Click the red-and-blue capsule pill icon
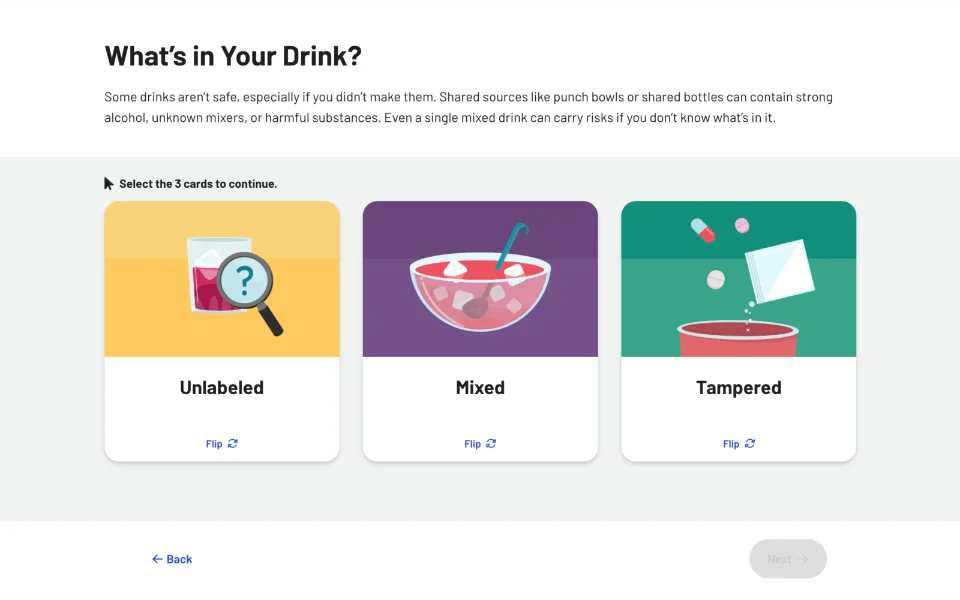Image resolution: width=960 pixels, height=600 pixels. point(703,230)
